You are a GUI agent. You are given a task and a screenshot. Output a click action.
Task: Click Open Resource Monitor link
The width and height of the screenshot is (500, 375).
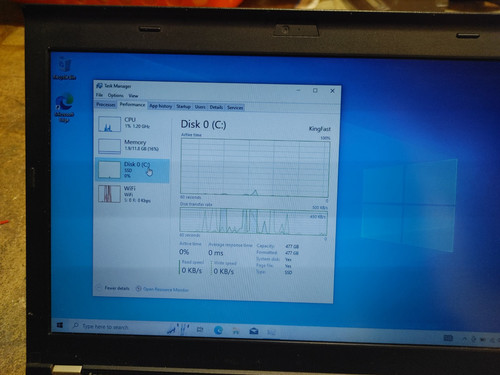163,289
